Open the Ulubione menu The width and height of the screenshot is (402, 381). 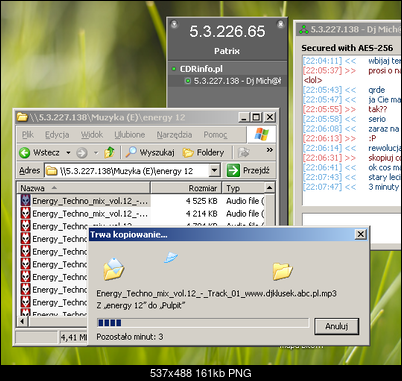pyautogui.click(x=130, y=135)
